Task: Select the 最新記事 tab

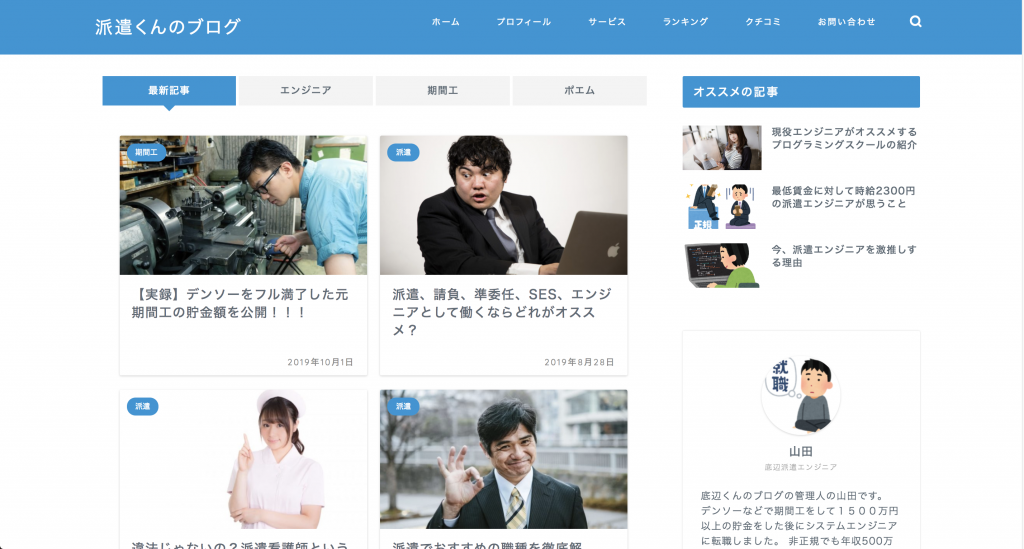Action: [x=169, y=90]
